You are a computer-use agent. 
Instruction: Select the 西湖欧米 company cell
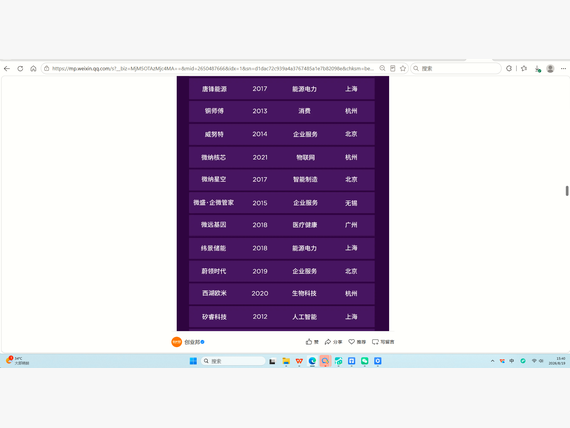click(214, 293)
